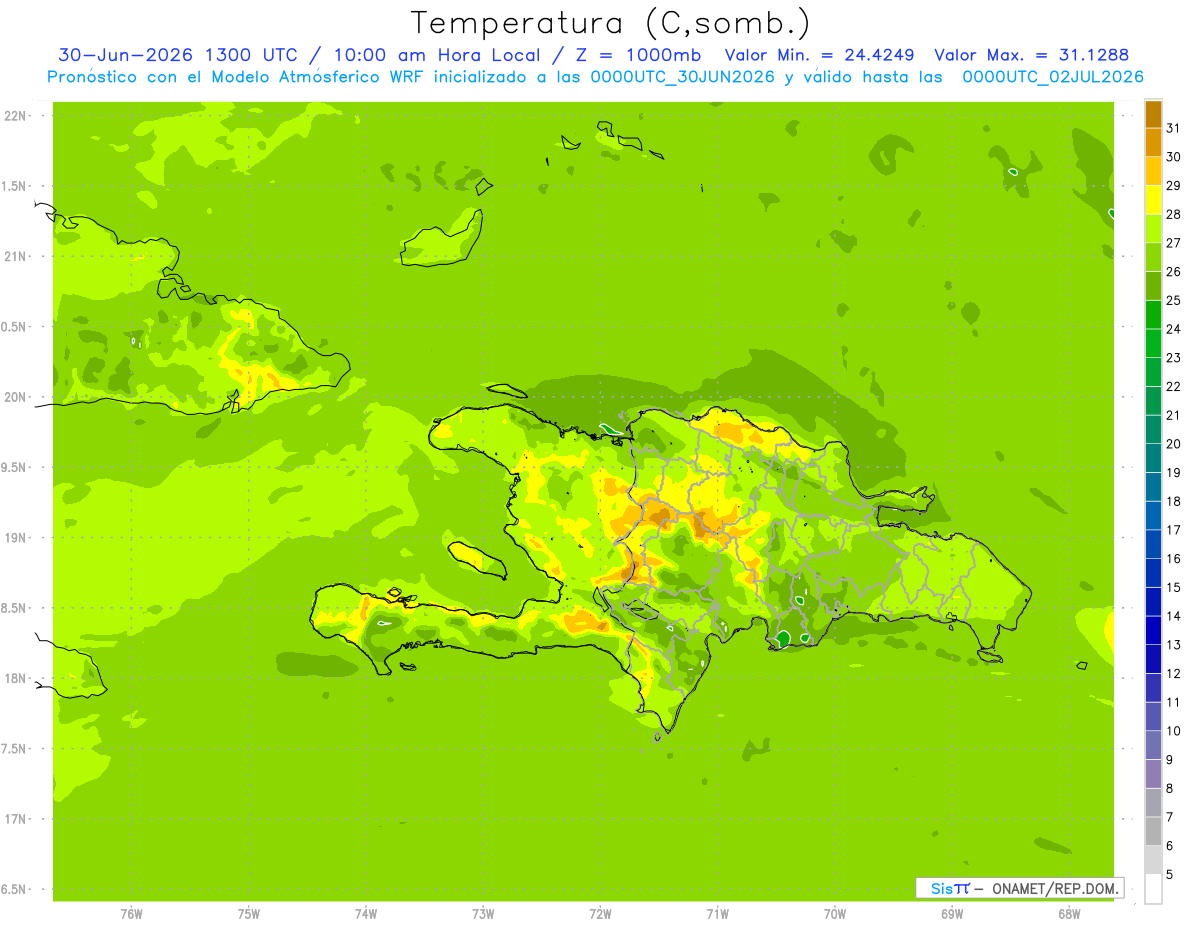
Task: Click the orange legend swatch between 30 and 31
Action: (1153, 143)
